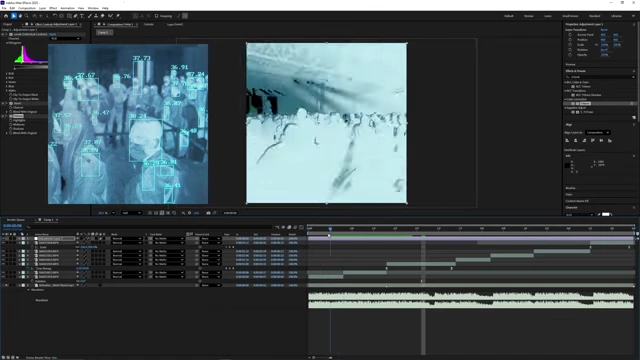Viewport: 640px width, 360px height.
Task: Expand Adjustment Layer 1 in timeline
Action: pyautogui.click(x=19, y=238)
